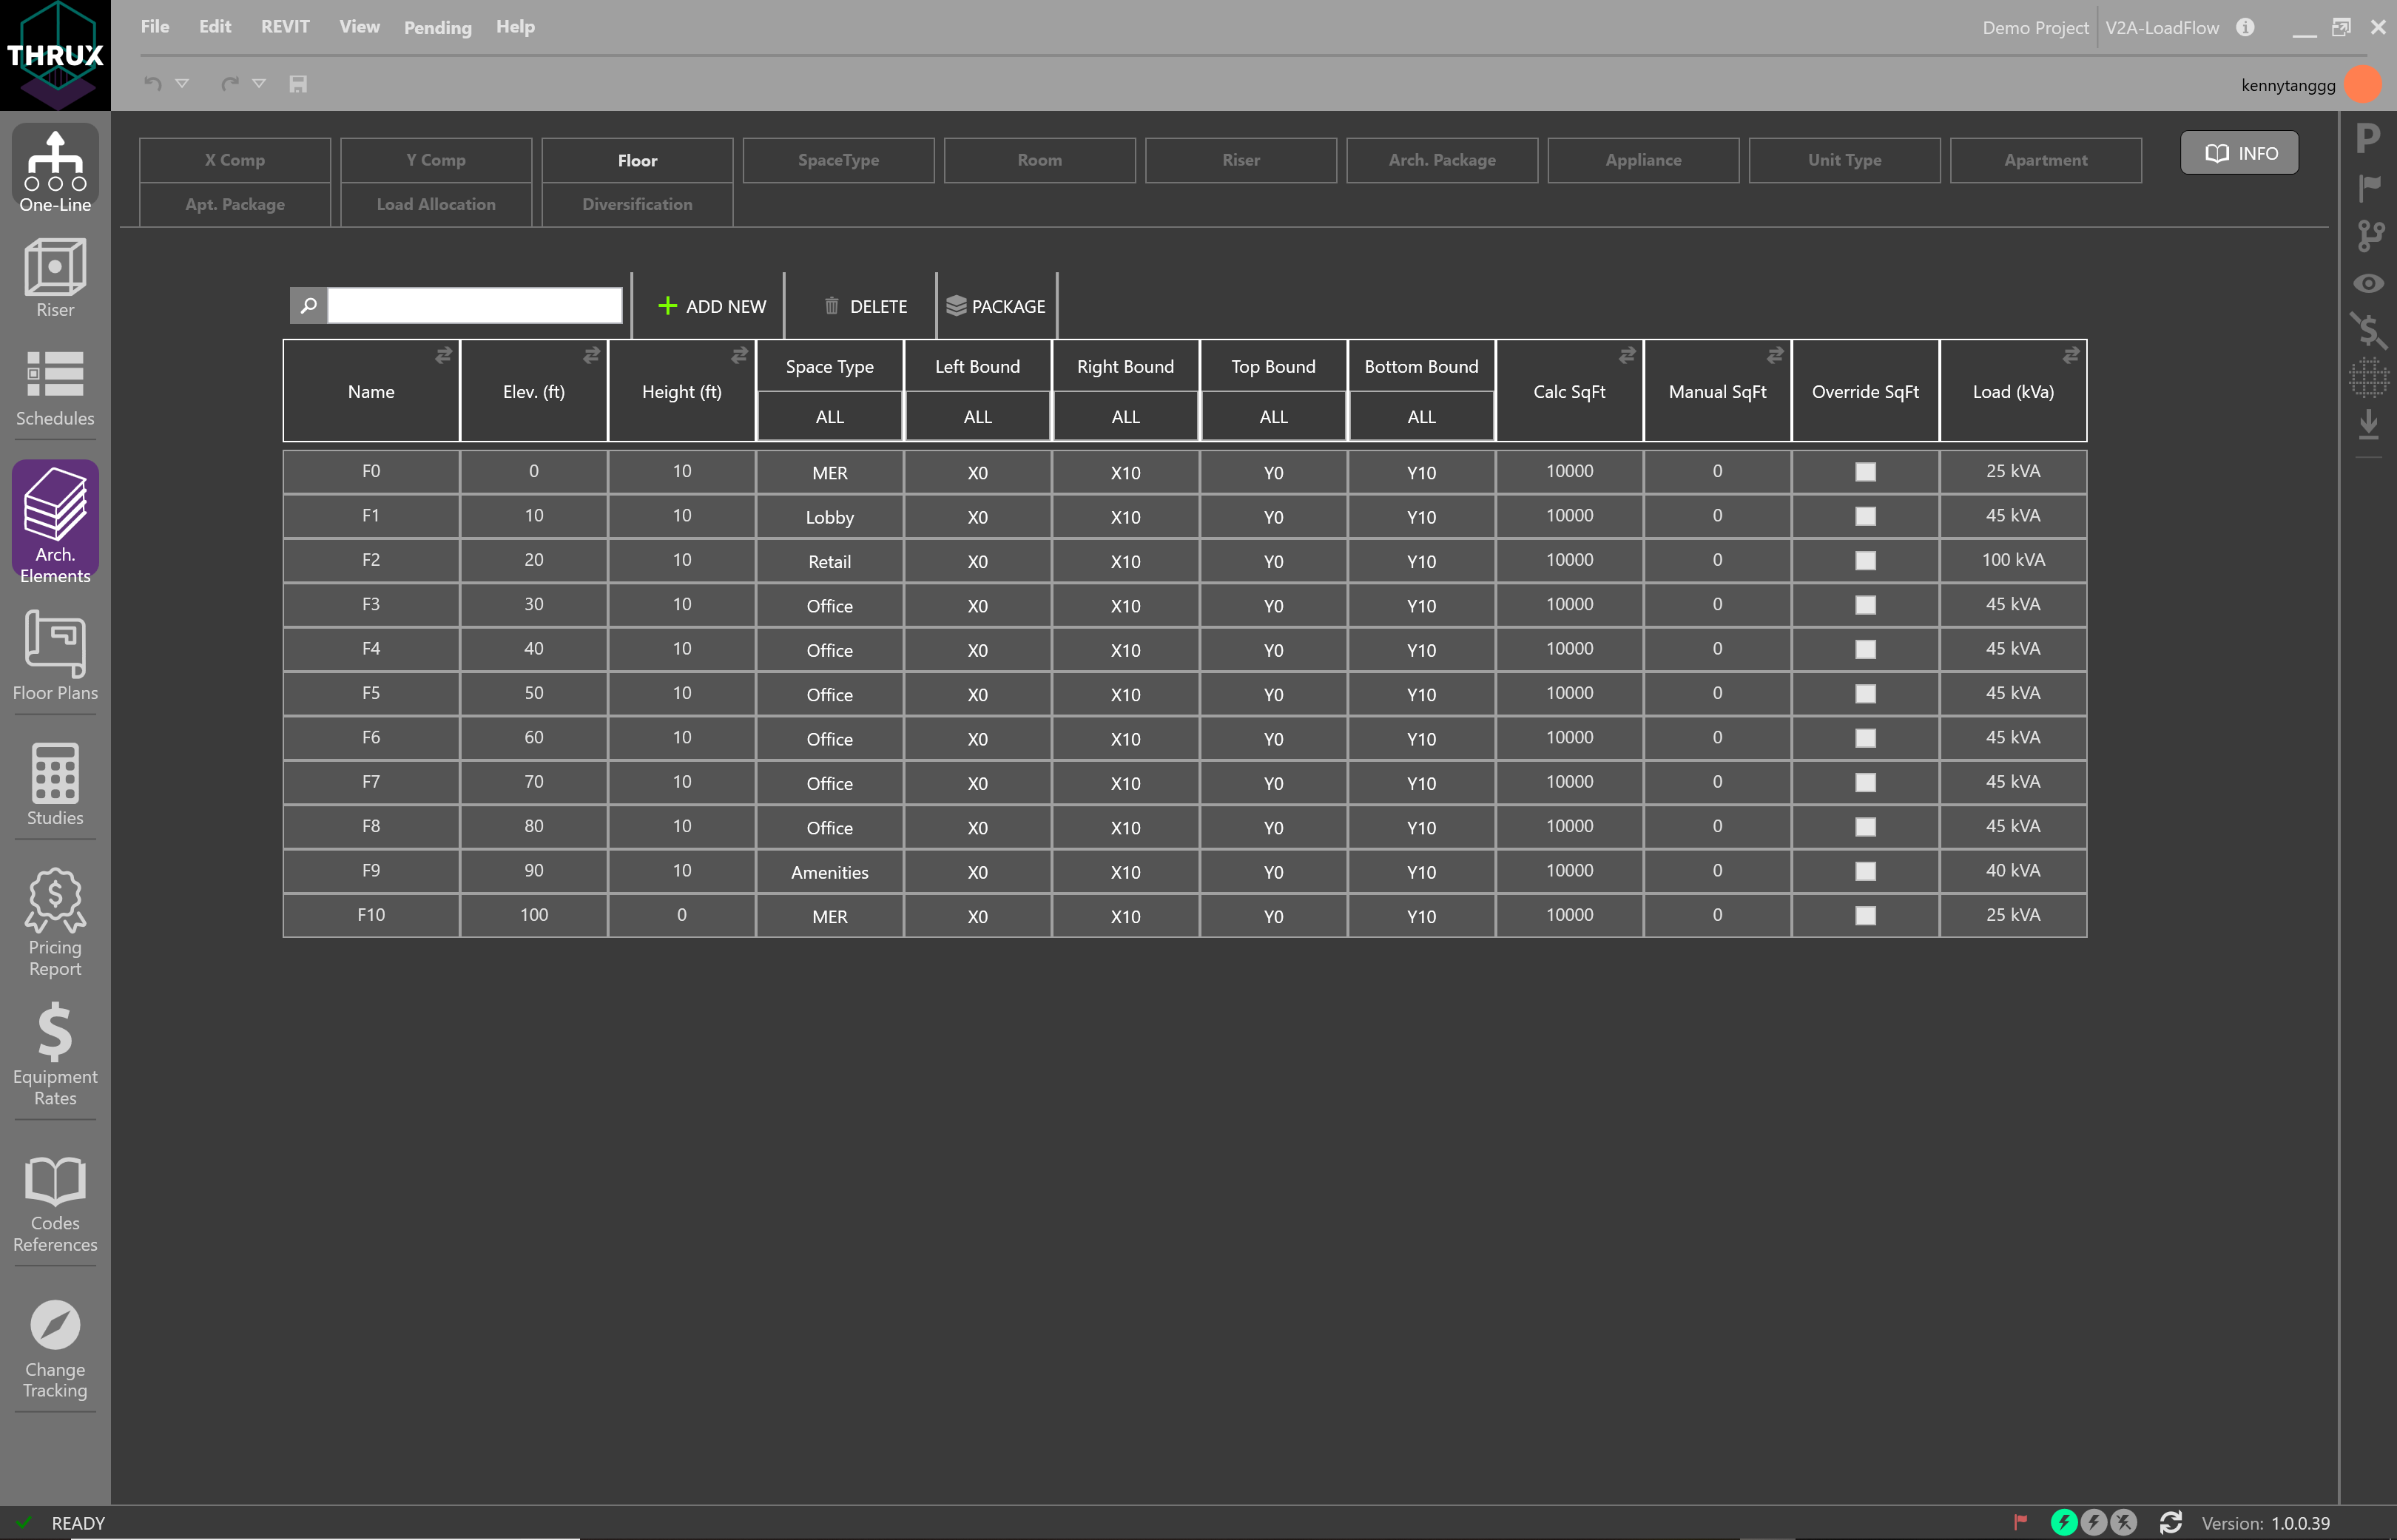The width and height of the screenshot is (2397, 1540).
Task: Open the Space Type ALL filter
Action: coord(829,417)
